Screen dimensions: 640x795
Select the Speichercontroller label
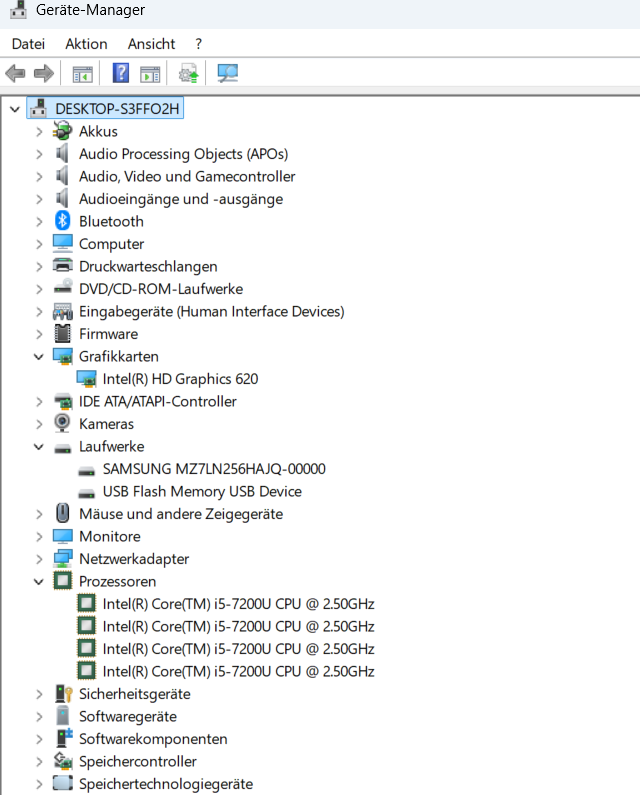pos(138,762)
